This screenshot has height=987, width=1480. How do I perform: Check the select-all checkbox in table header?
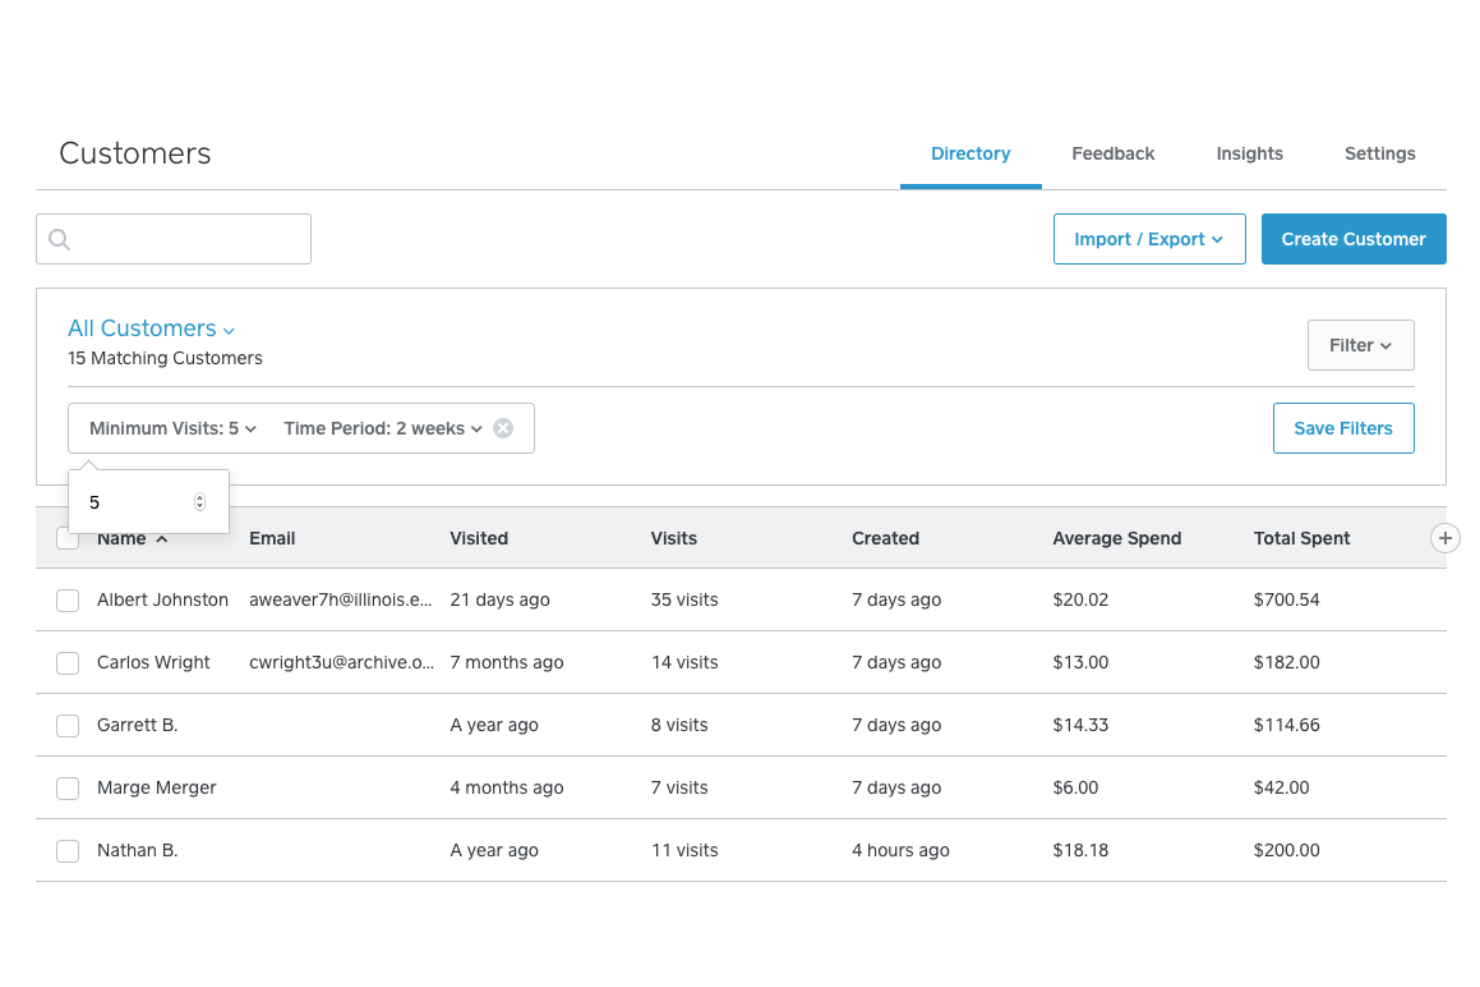point(67,538)
